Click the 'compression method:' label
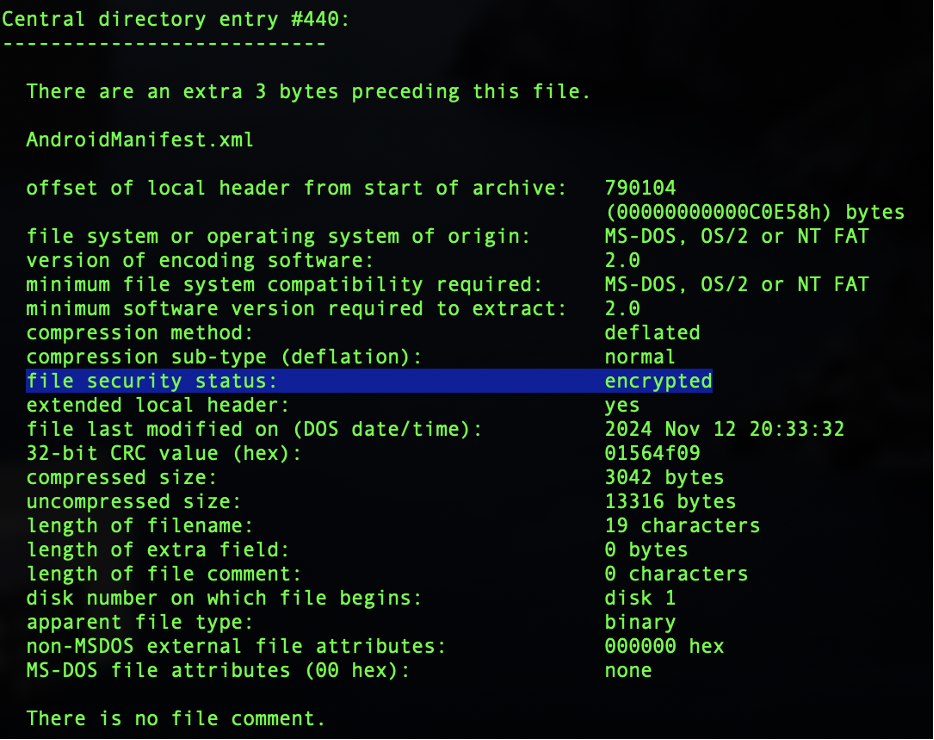Image resolution: width=934 pixels, height=740 pixels. (x=140, y=333)
